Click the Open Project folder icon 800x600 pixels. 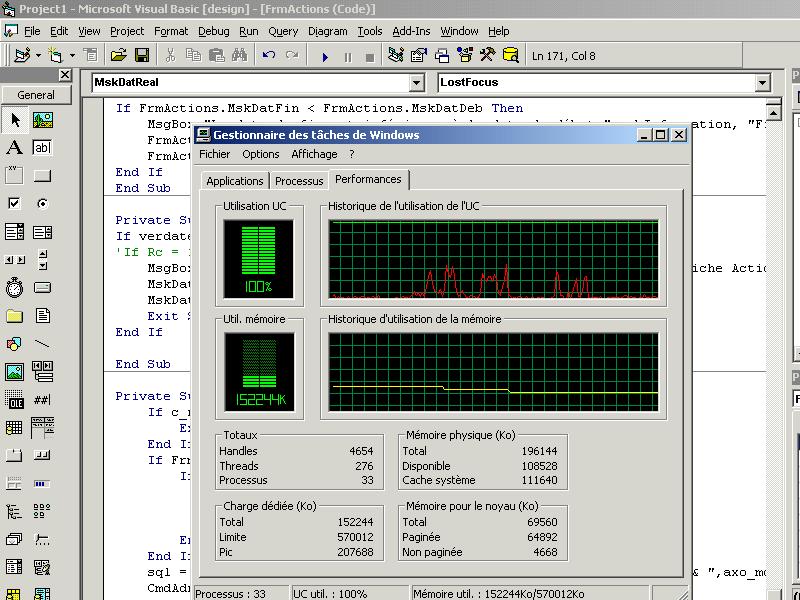[118, 56]
